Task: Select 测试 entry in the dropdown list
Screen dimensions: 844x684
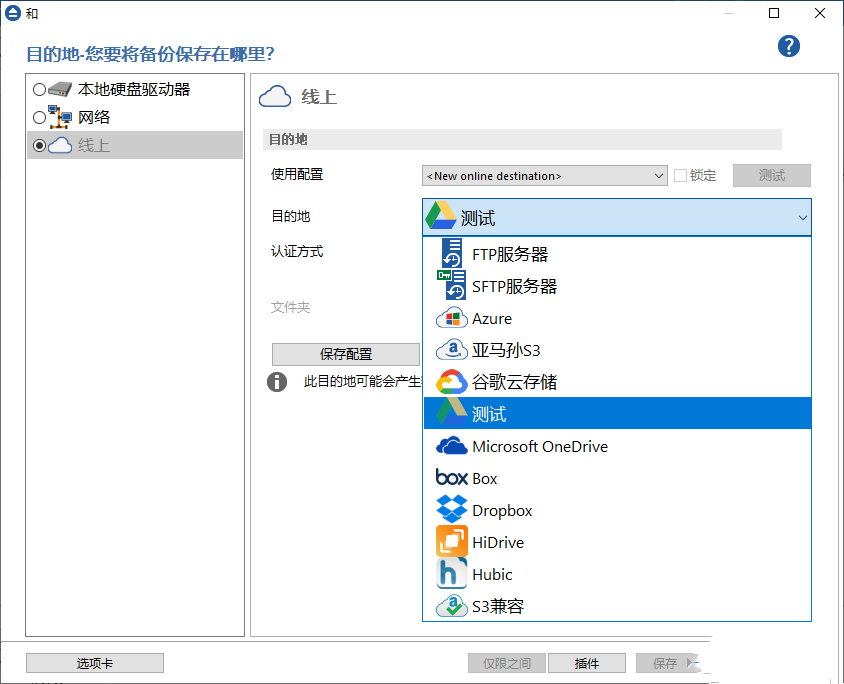Action: [492, 413]
